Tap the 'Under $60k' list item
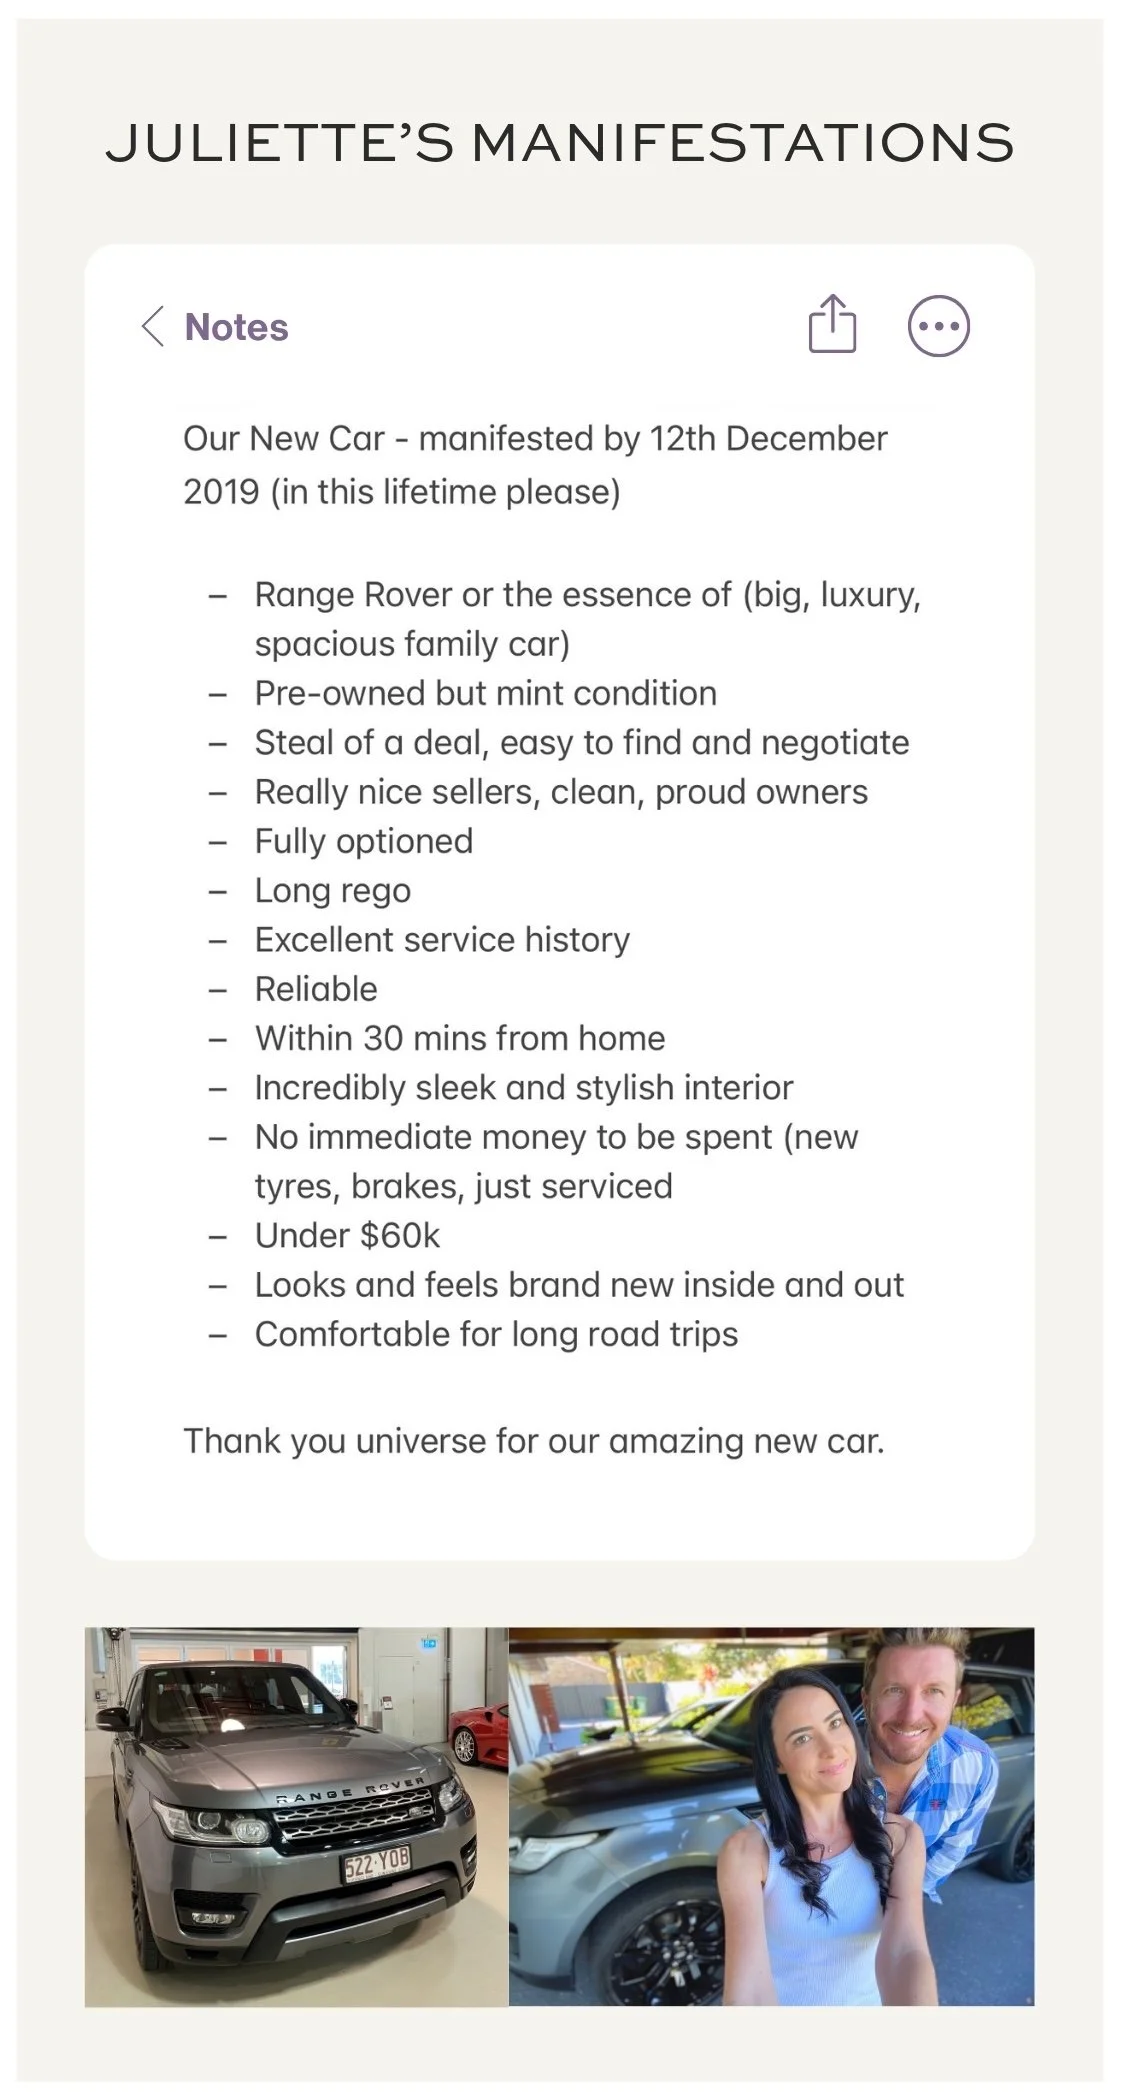This screenshot has width=1121, height=2097. point(347,1236)
